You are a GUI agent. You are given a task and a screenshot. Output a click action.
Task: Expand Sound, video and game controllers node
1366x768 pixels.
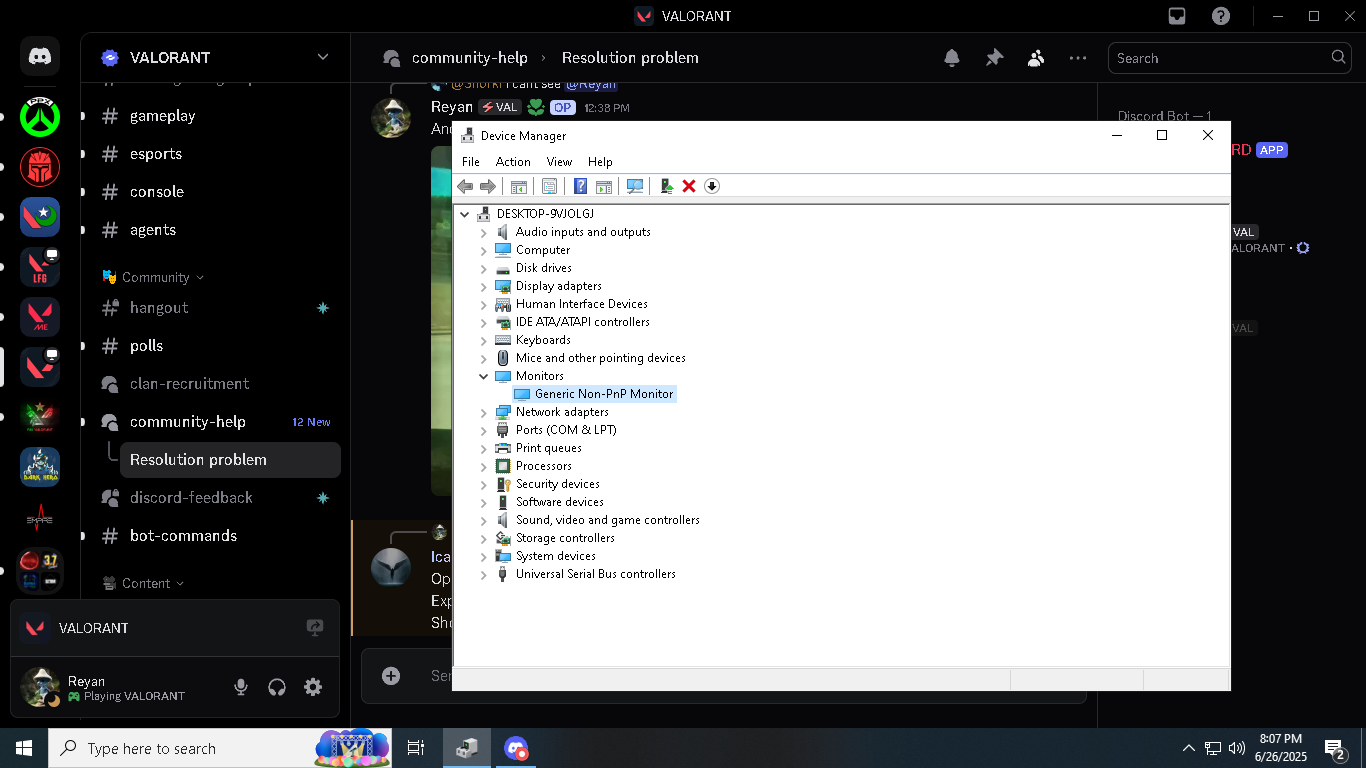484,520
